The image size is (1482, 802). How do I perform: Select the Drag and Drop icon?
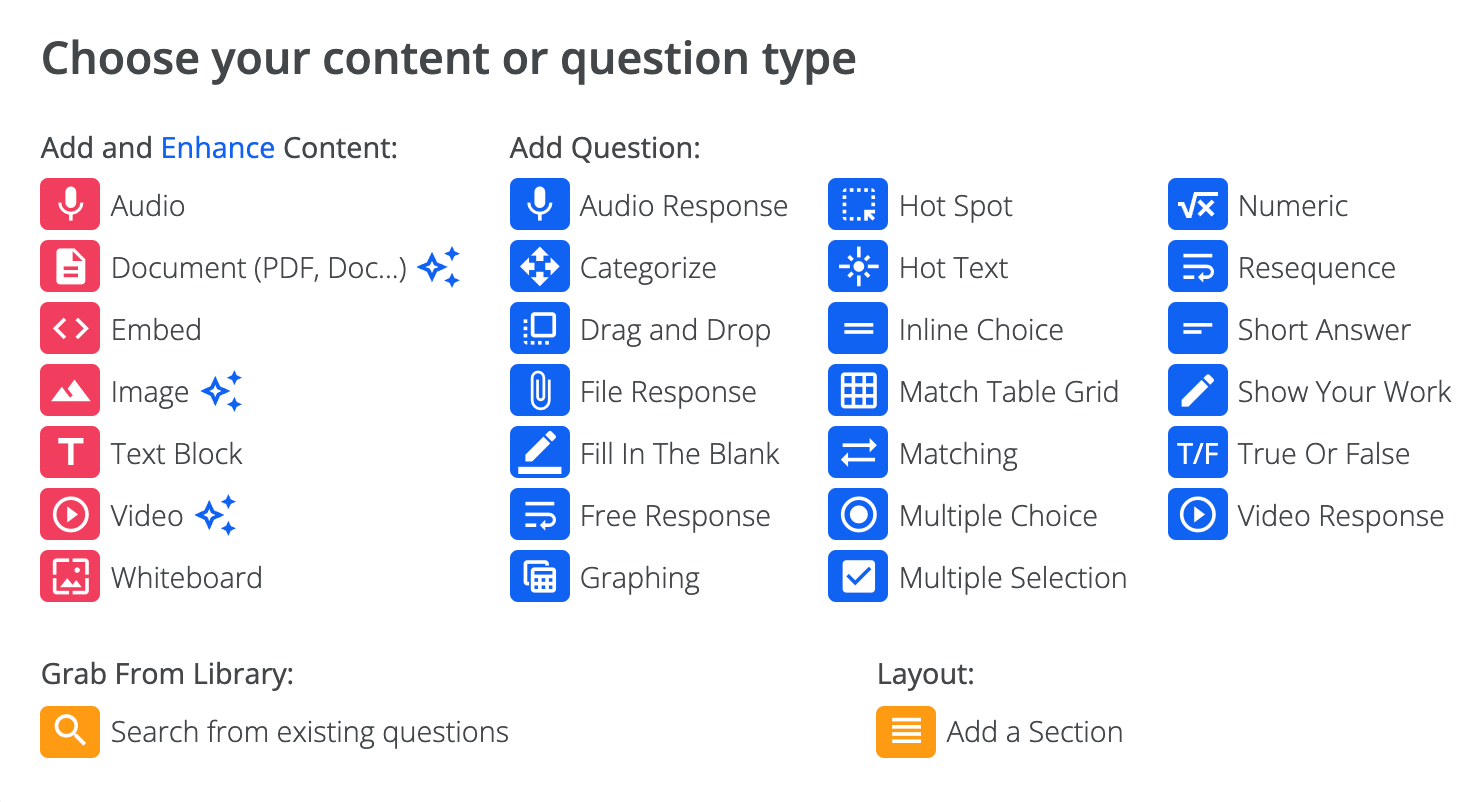tap(540, 330)
